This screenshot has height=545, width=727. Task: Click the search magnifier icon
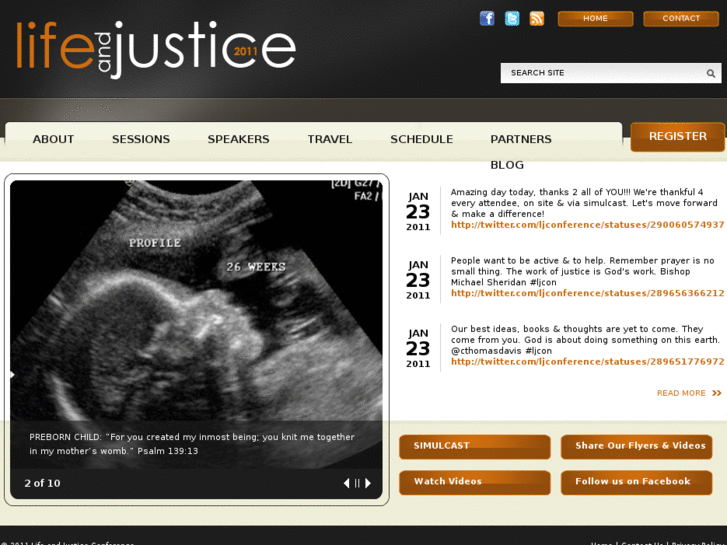pyautogui.click(x=711, y=73)
